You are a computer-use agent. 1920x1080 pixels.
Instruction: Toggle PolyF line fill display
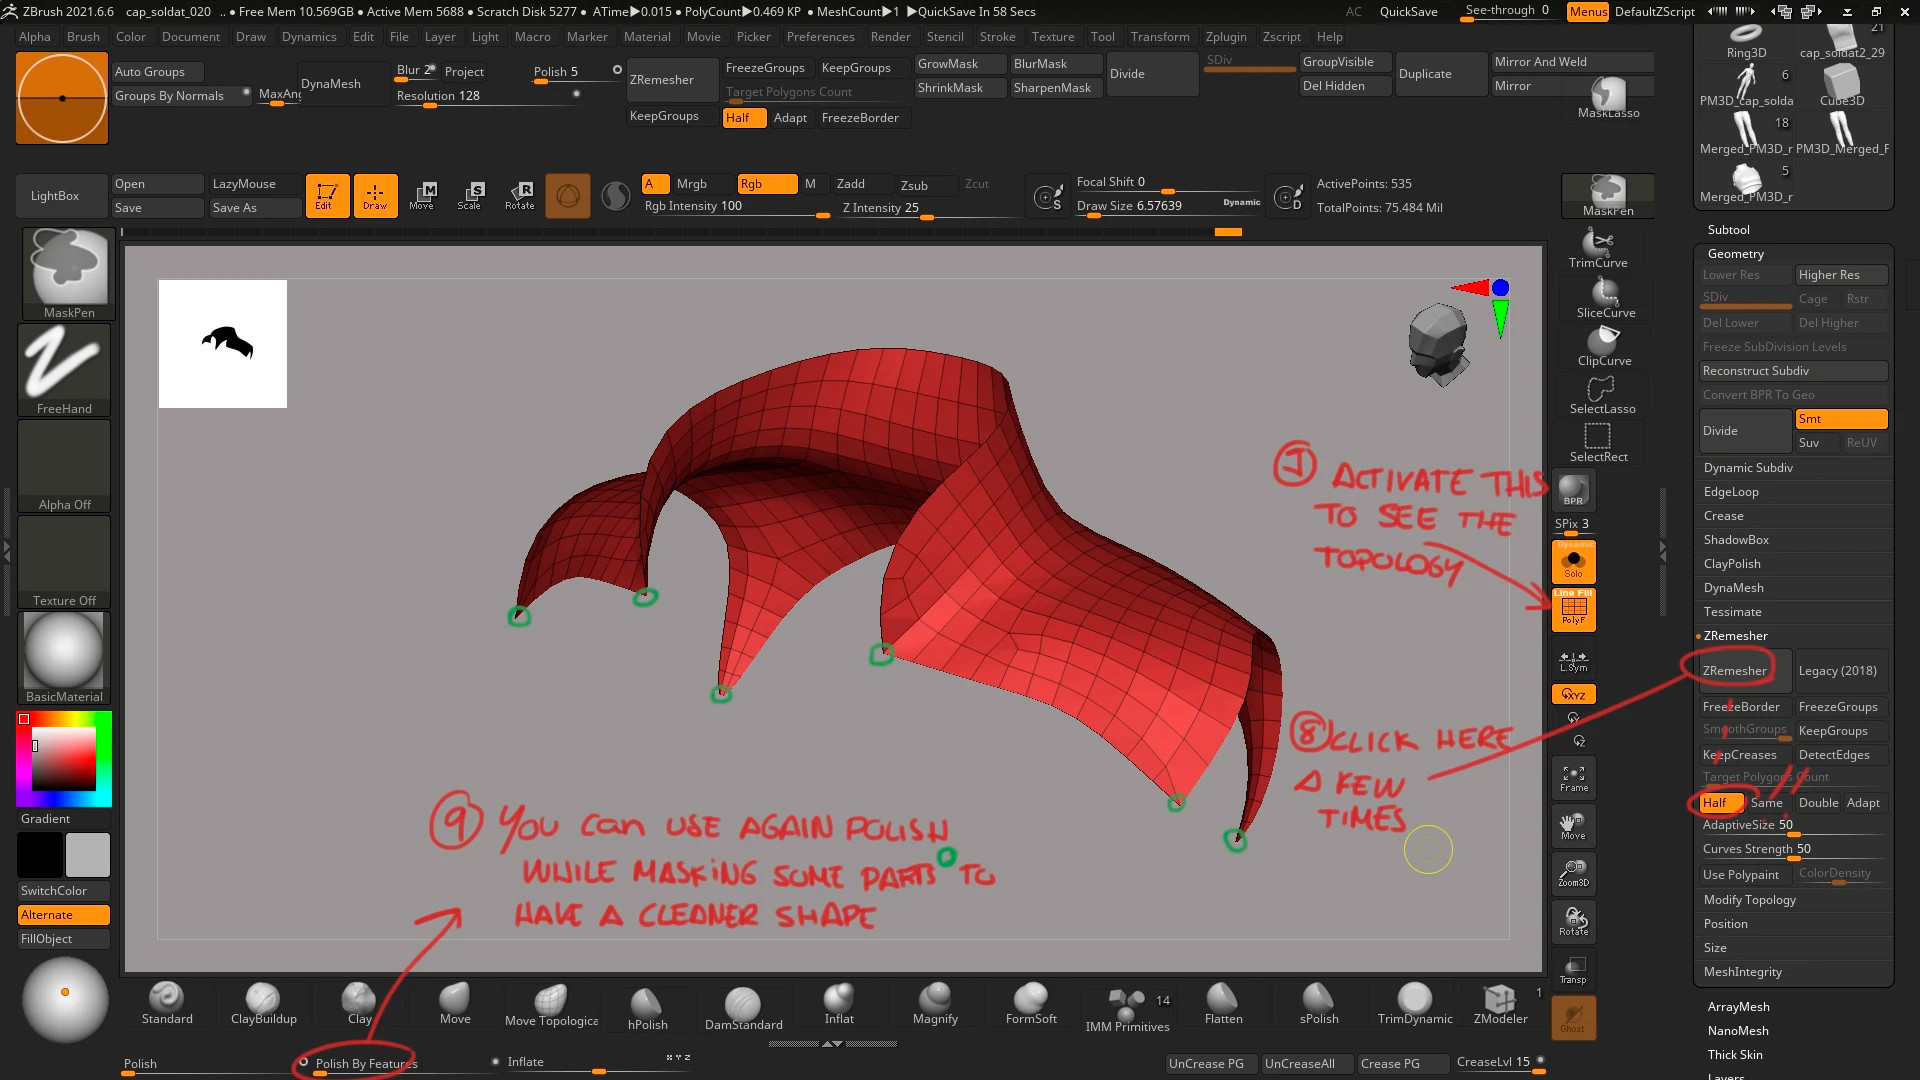pos(1573,610)
